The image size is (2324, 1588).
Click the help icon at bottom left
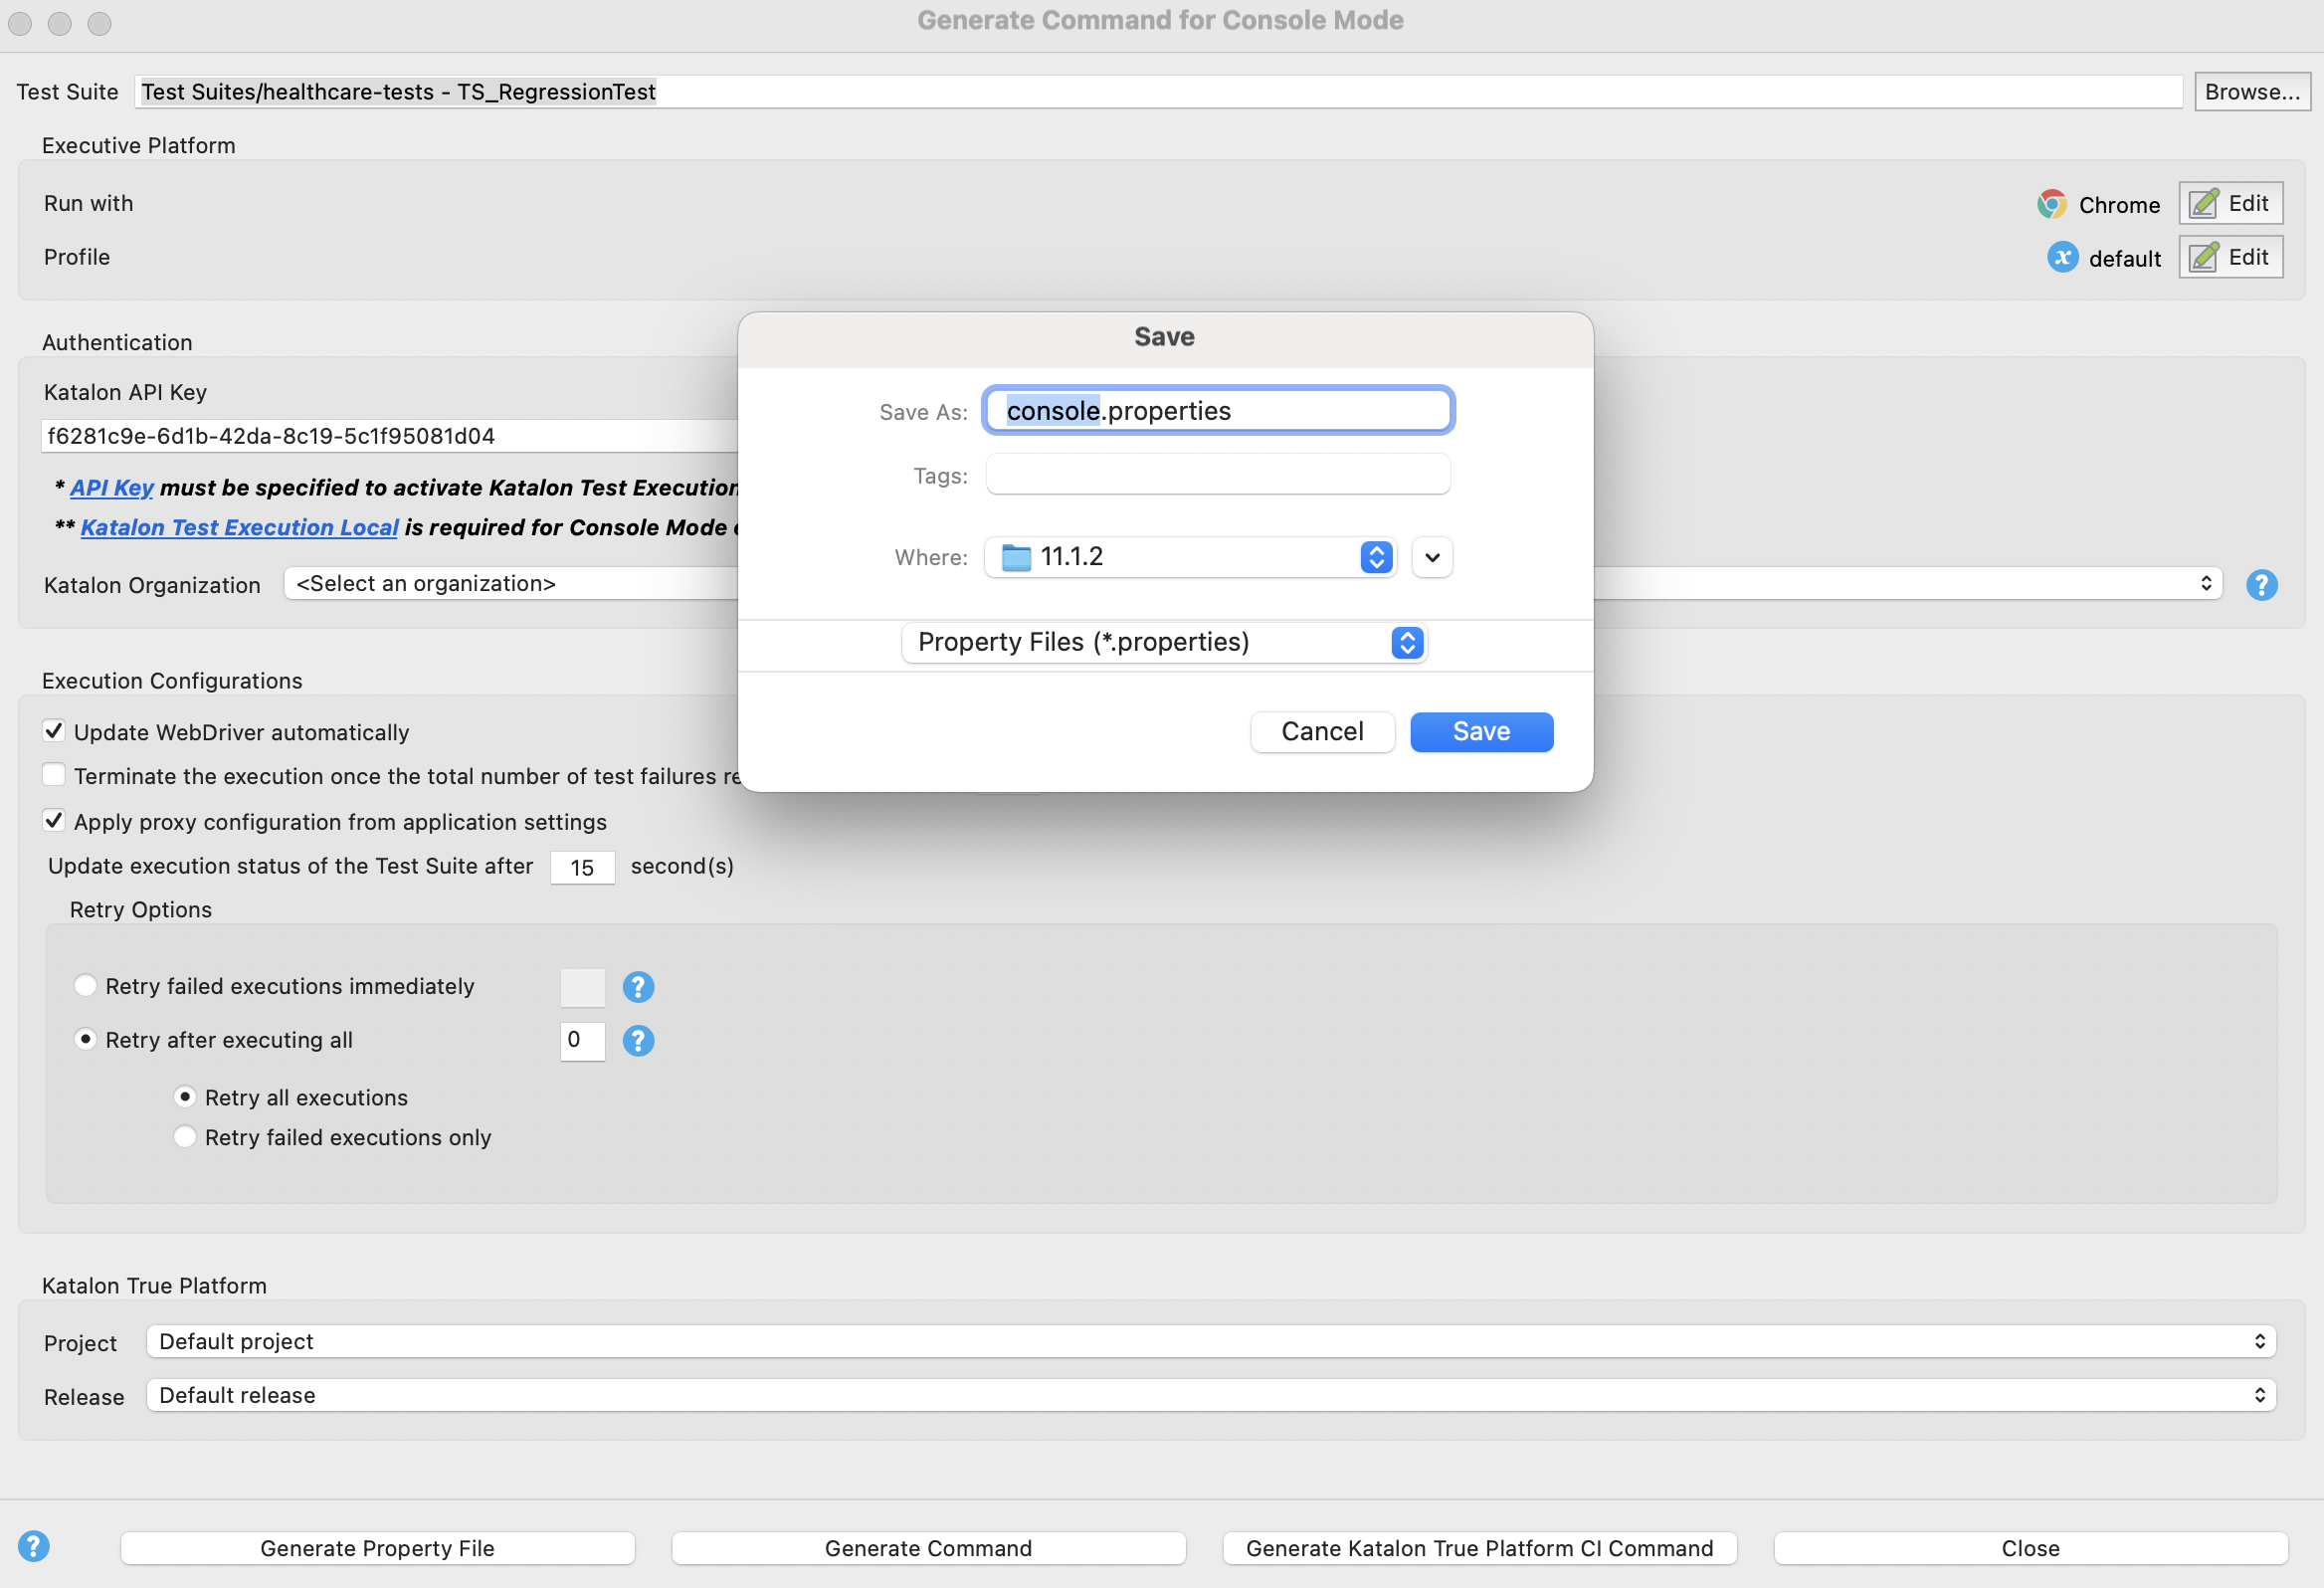pyautogui.click(x=34, y=1546)
